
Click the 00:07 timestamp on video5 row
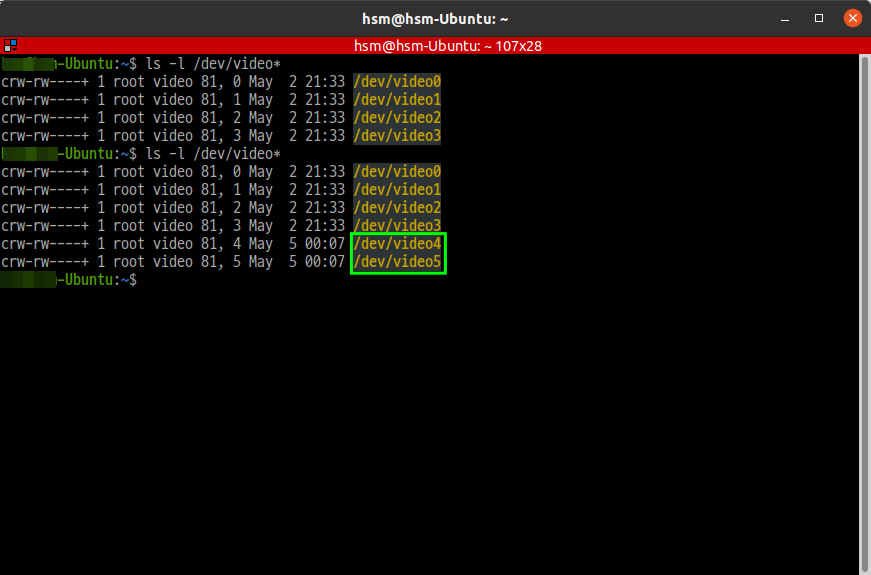[x=325, y=262]
